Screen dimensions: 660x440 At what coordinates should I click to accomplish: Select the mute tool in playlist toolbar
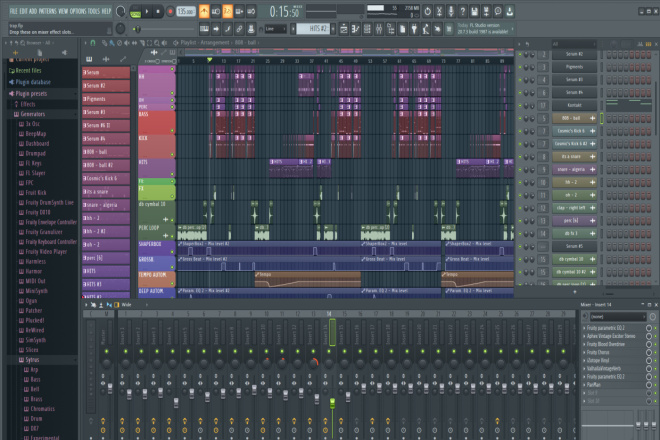coord(127,43)
